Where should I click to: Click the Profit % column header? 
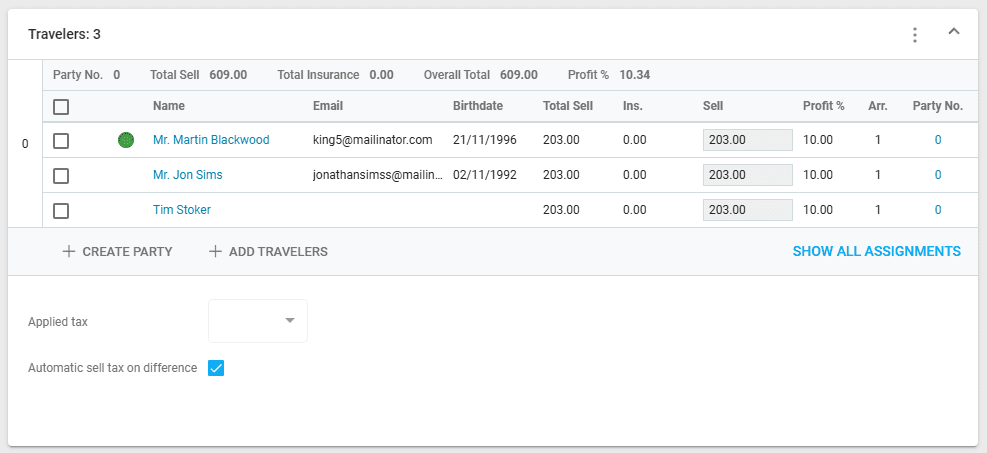[x=823, y=106]
